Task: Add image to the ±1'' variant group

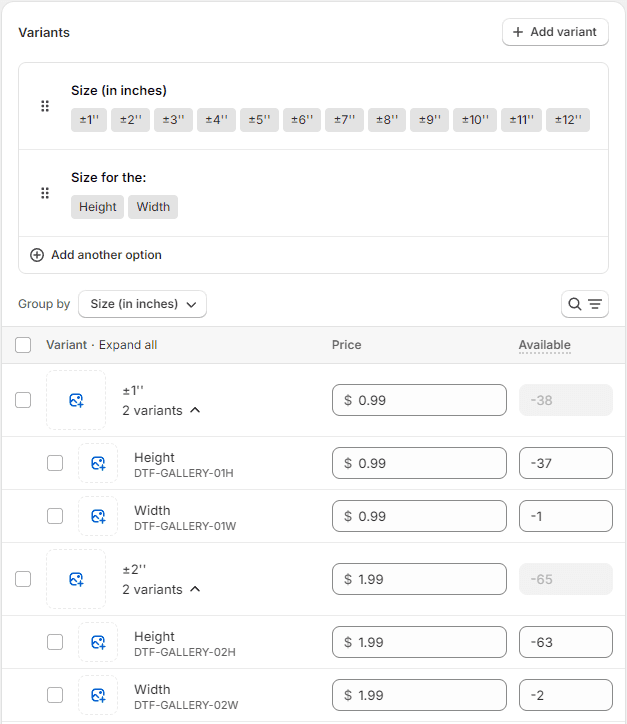Action: [76, 400]
